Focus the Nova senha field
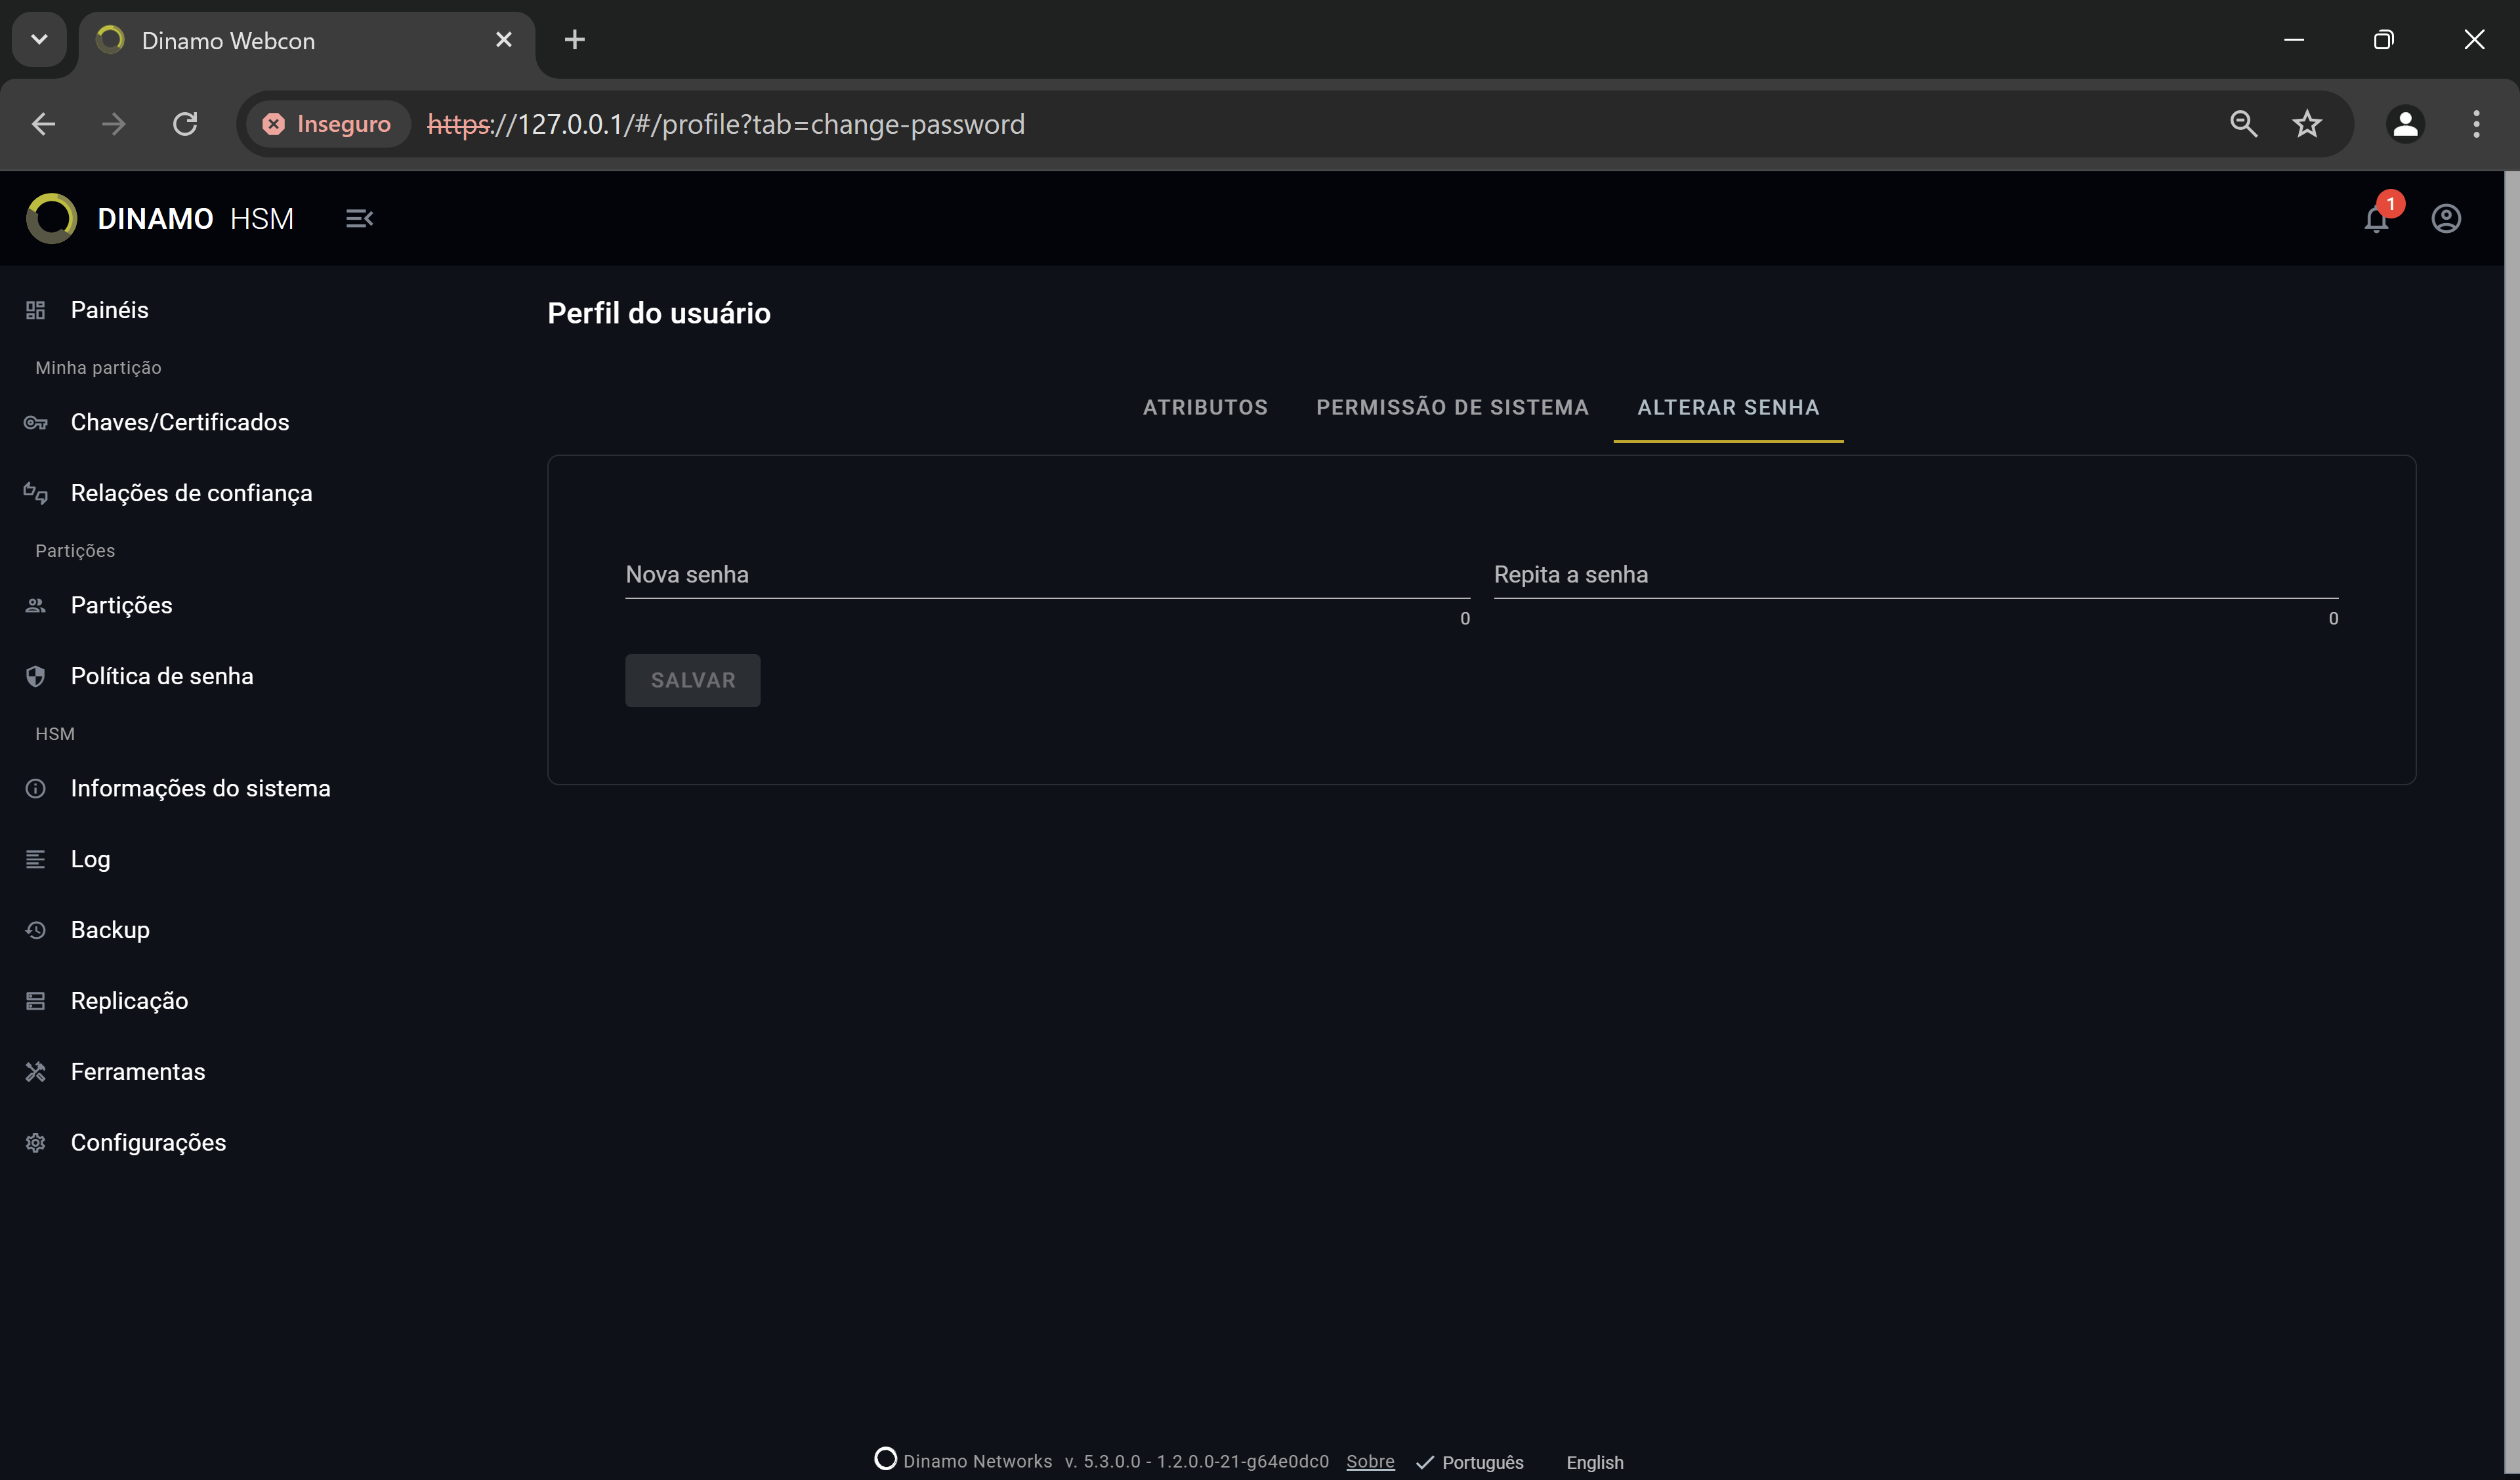This screenshot has height=1480, width=2520. 1047,575
